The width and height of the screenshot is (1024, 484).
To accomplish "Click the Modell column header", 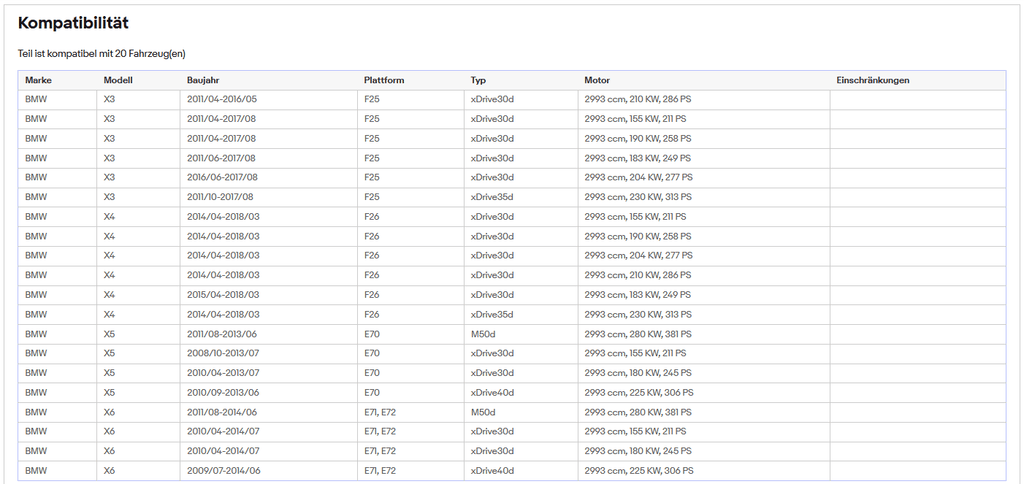I will point(118,80).
